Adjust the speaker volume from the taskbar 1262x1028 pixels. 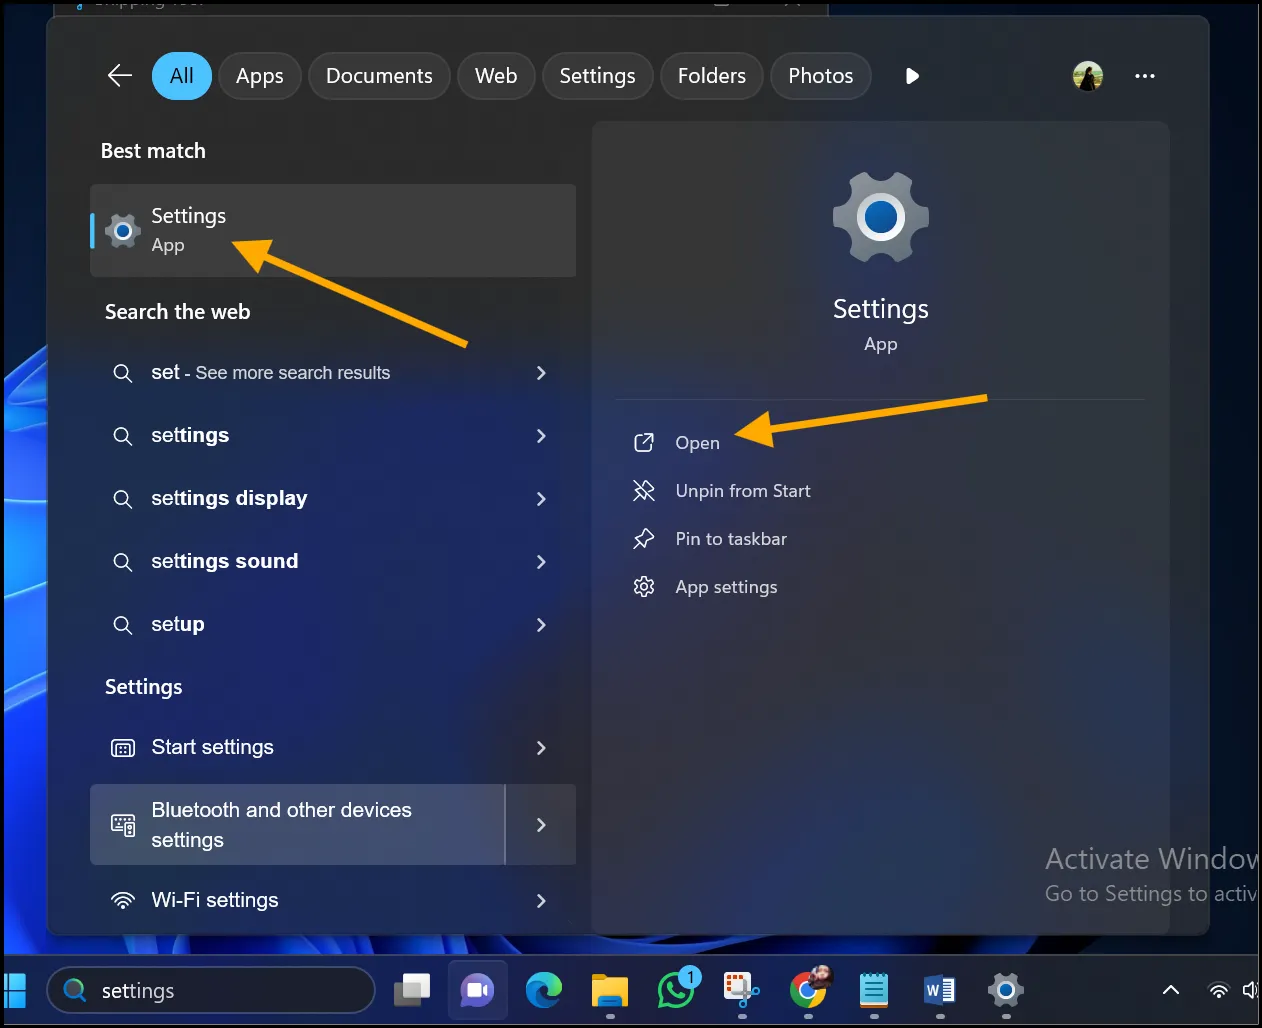(1253, 990)
